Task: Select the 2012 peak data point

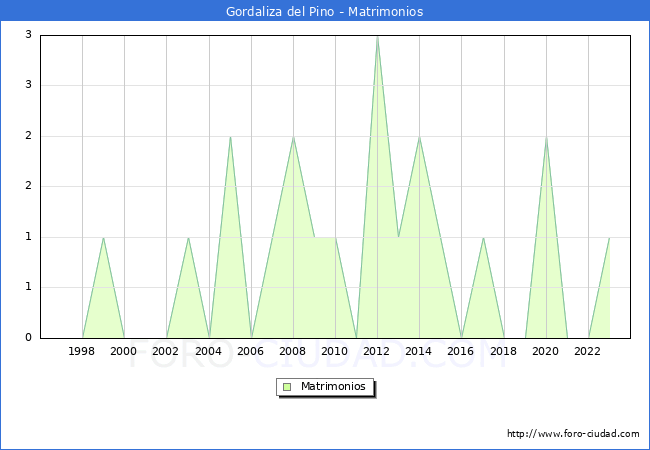Action: pyautogui.click(x=377, y=36)
